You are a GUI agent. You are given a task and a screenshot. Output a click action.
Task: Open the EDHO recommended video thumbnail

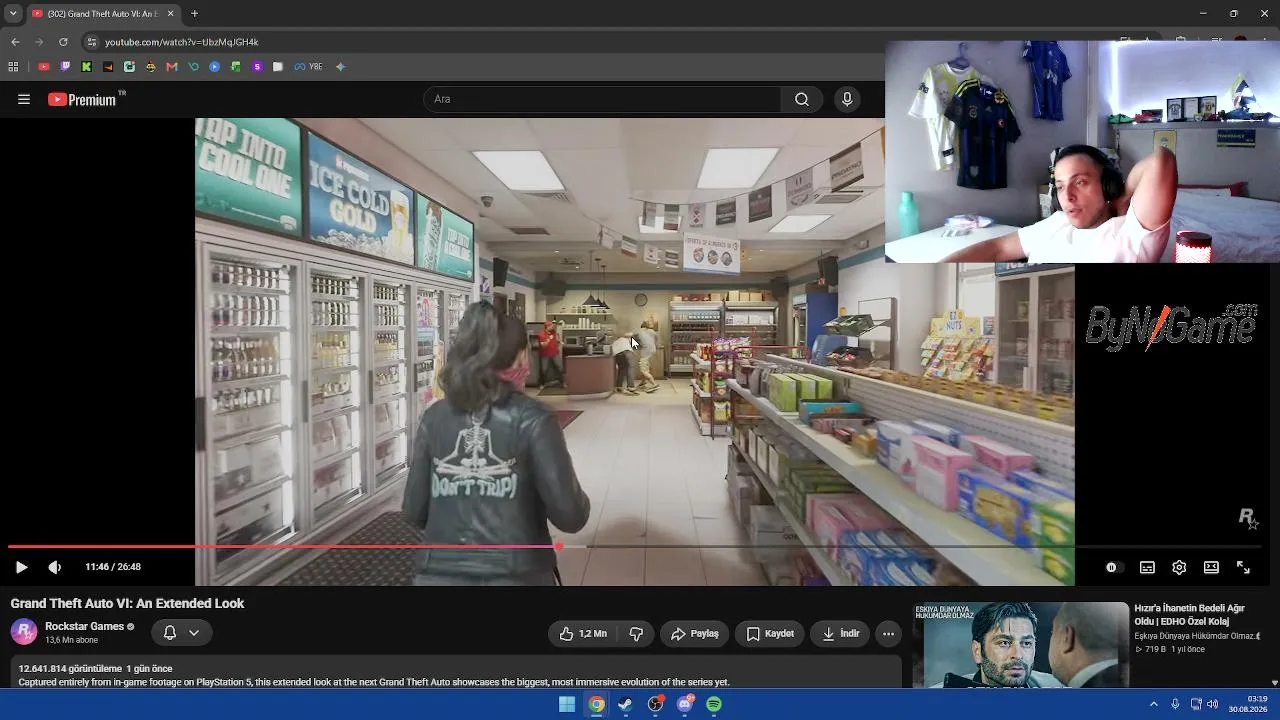click(1020, 644)
